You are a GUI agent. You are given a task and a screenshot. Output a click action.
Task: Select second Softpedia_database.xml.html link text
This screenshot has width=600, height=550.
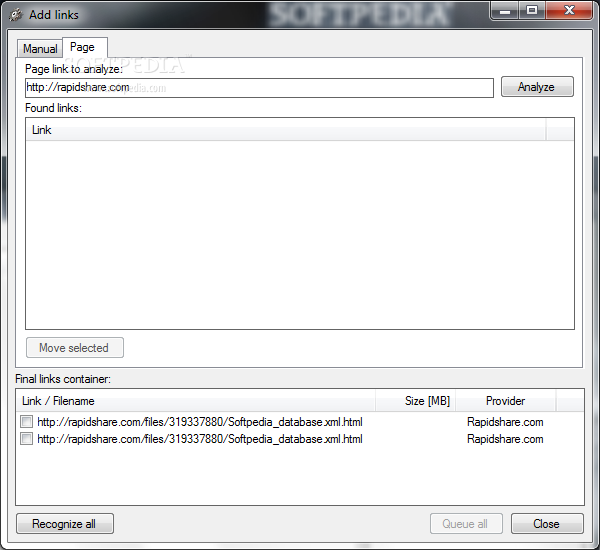[x=200, y=439]
